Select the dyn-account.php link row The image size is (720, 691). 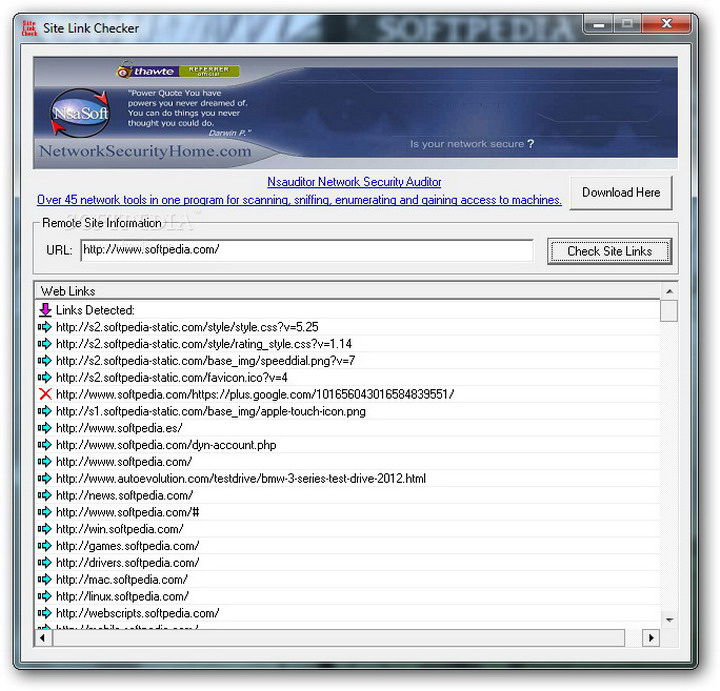(166, 445)
